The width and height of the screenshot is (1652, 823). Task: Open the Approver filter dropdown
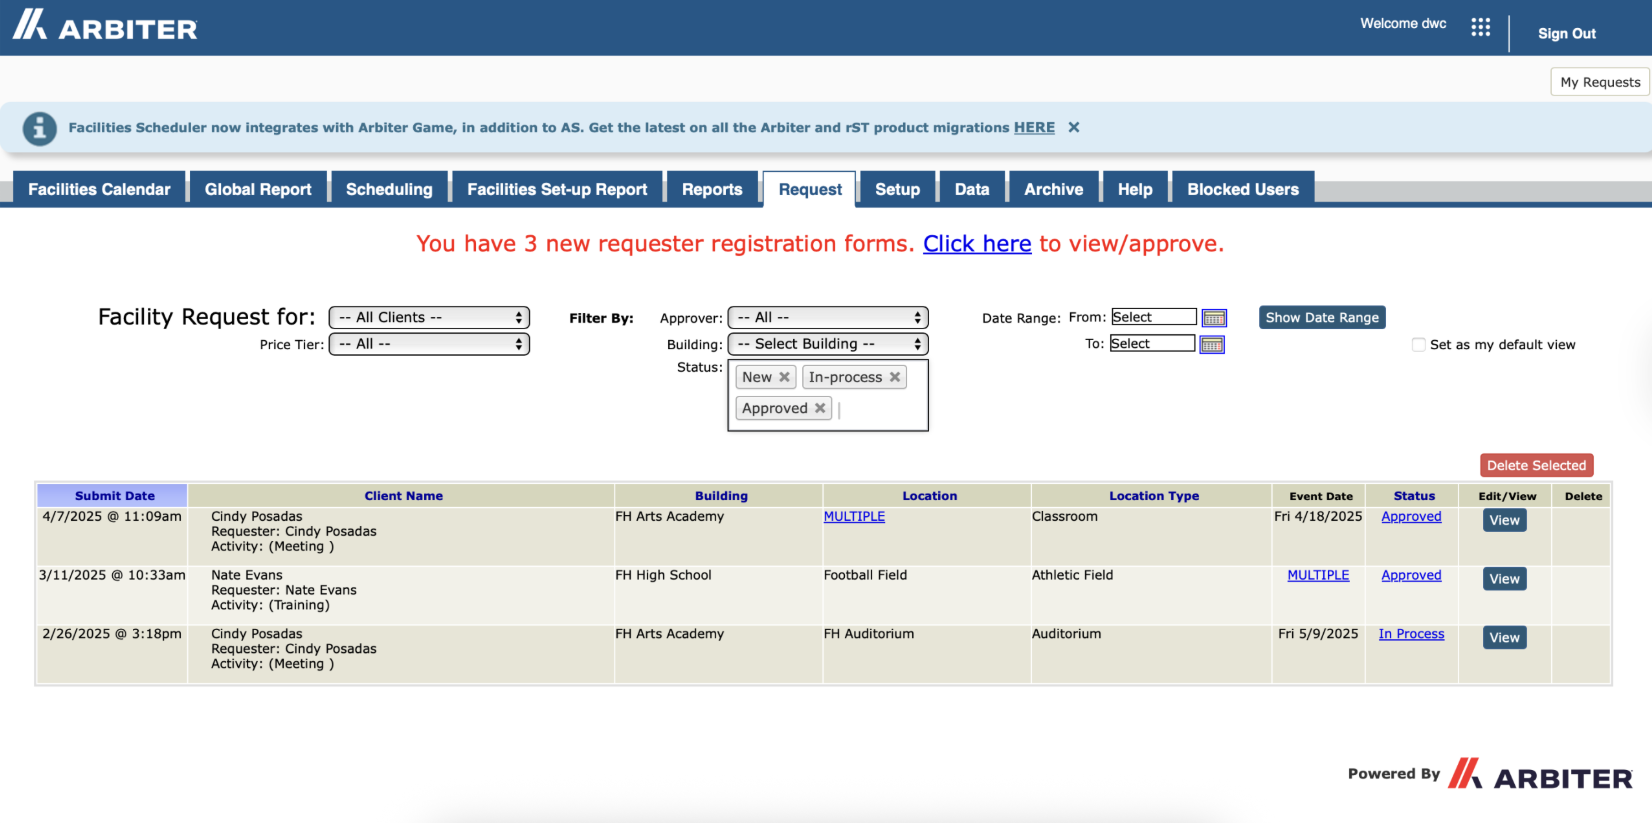pos(828,317)
